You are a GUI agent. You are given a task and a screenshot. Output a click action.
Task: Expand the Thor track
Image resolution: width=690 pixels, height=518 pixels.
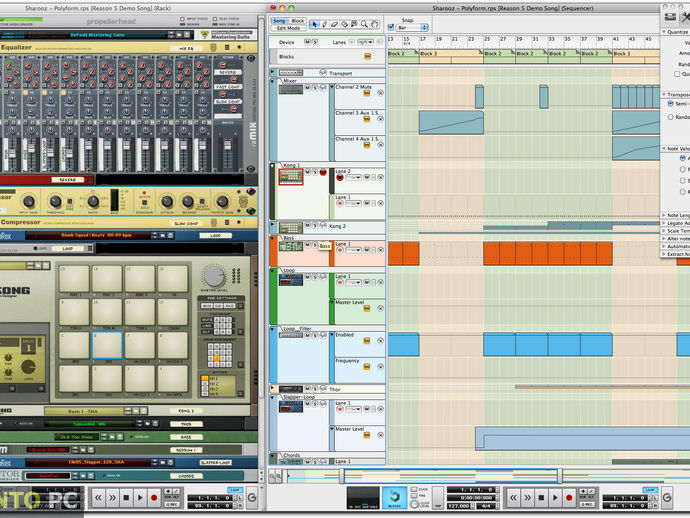pos(273,388)
